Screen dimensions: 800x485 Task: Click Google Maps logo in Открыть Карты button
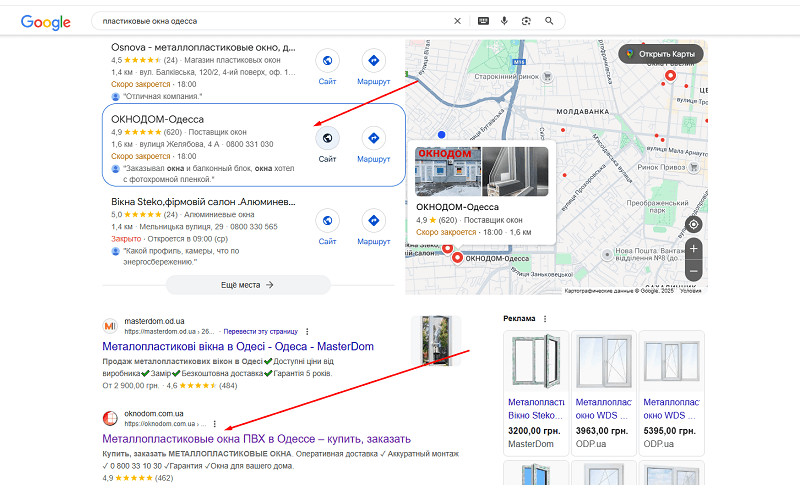click(630, 54)
